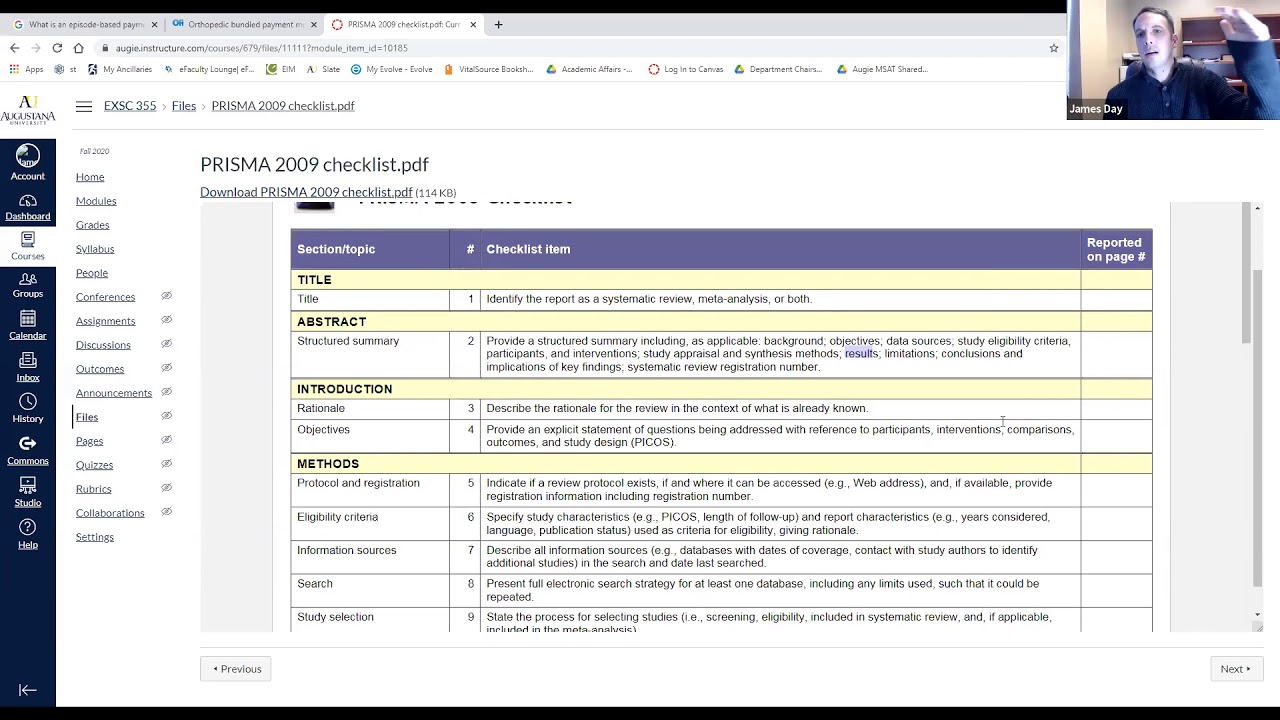The image size is (1280, 720).
Task: Open the My Evolve bookmark
Action: pyautogui.click(x=392, y=69)
